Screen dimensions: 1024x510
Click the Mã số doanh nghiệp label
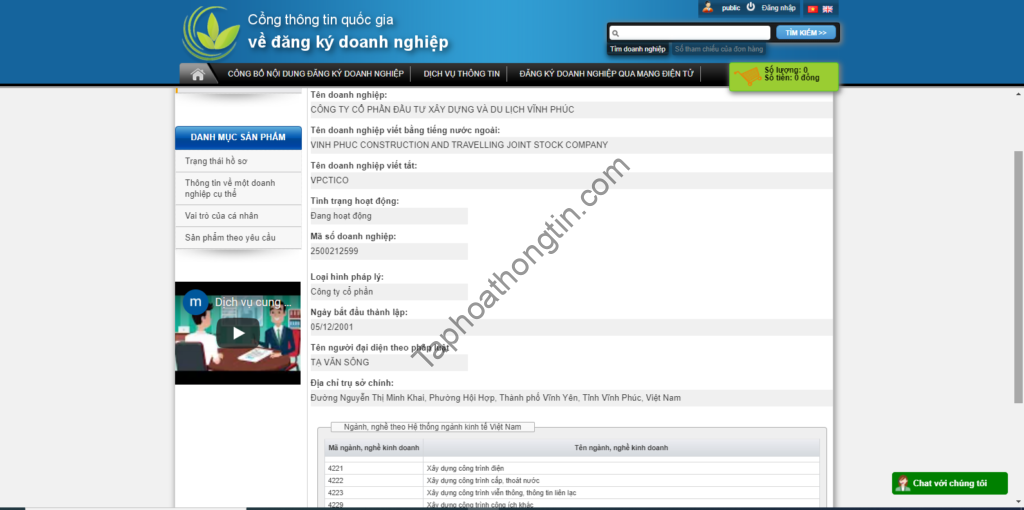coord(353,236)
